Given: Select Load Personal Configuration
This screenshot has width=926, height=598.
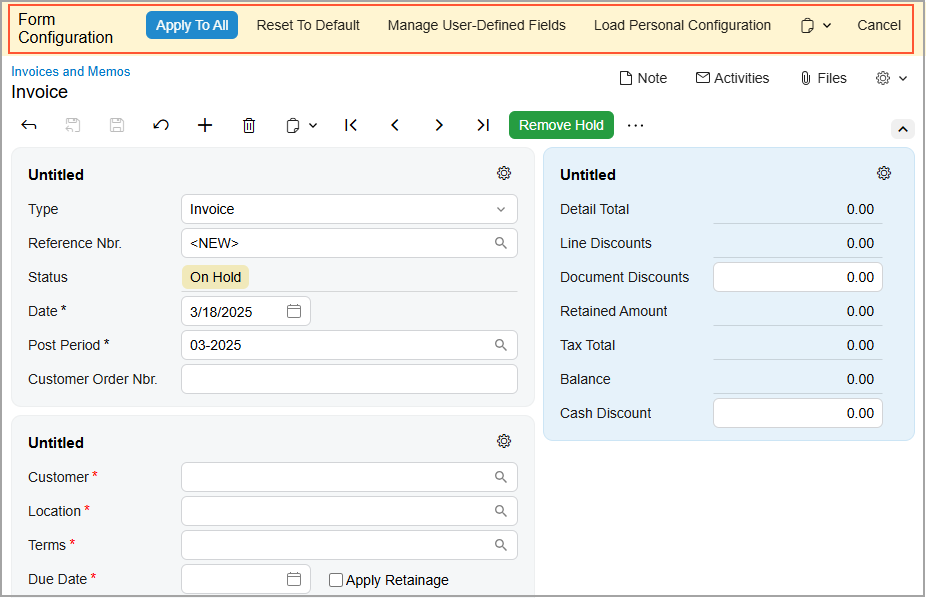Looking at the screenshot, I should pos(682,25).
